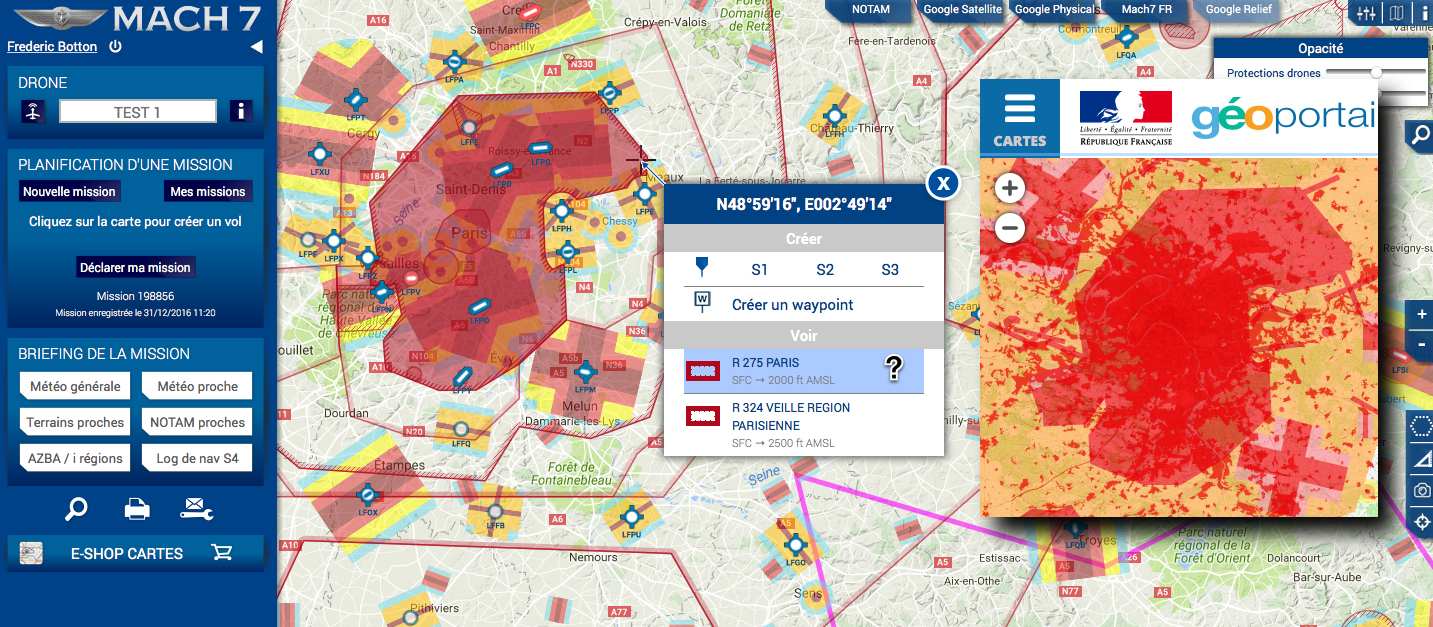
Task: Click Déclarer ma mission button
Action: 135,267
